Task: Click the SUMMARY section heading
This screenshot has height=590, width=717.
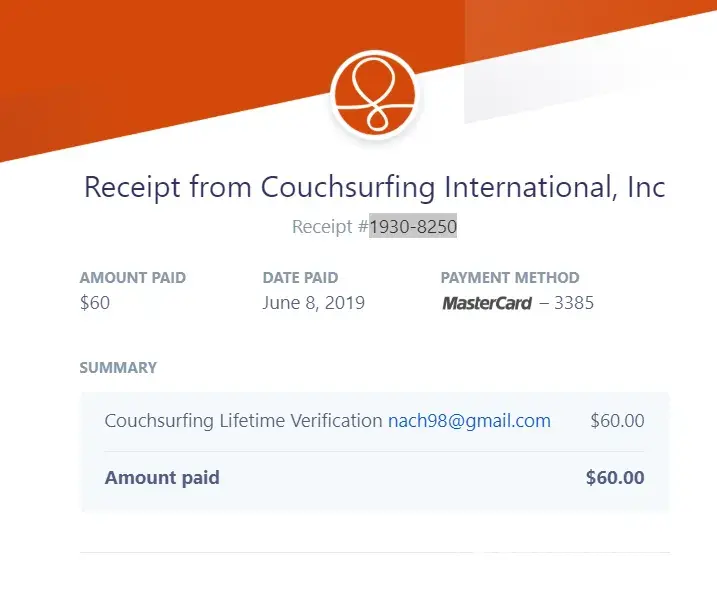Action: pos(118,368)
